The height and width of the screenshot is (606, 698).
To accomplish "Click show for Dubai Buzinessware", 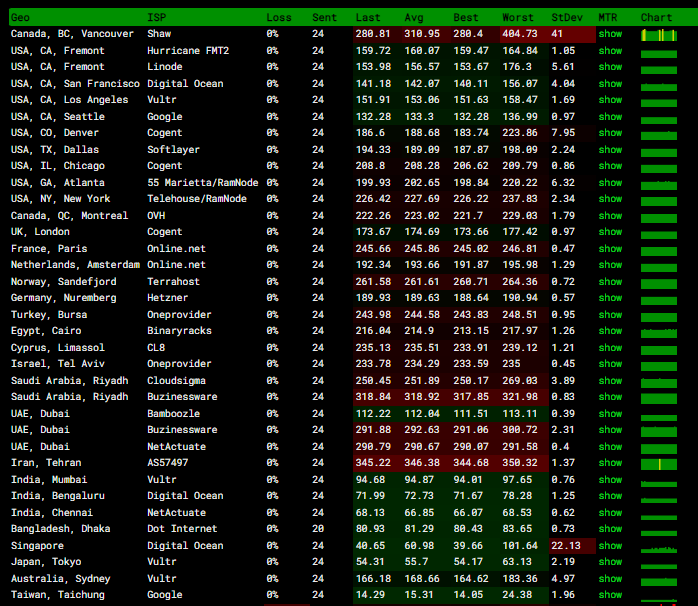I will [610, 429].
